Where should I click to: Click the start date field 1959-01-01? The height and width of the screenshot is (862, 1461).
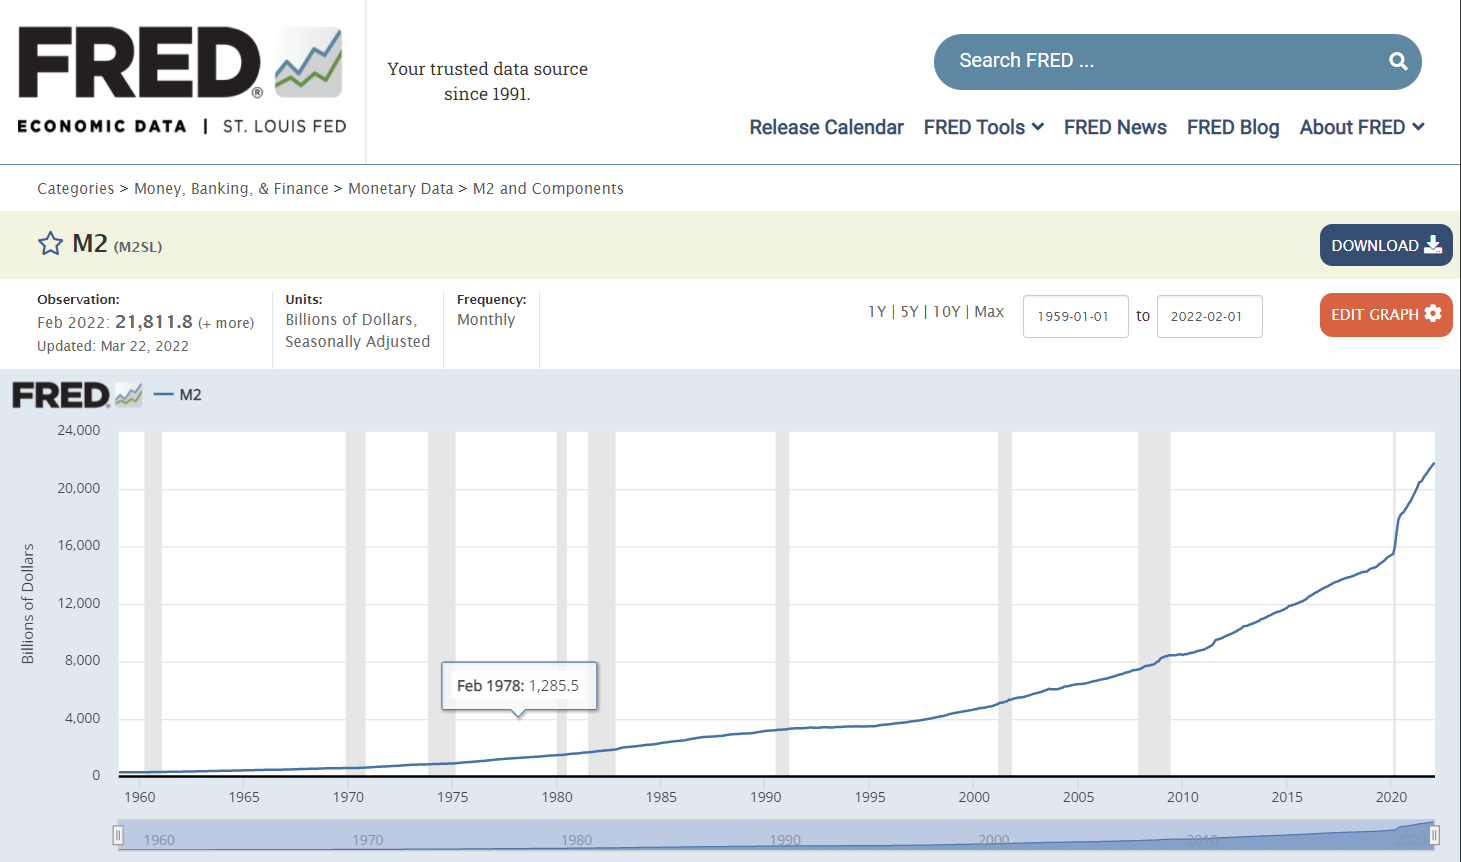(x=1076, y=316)
